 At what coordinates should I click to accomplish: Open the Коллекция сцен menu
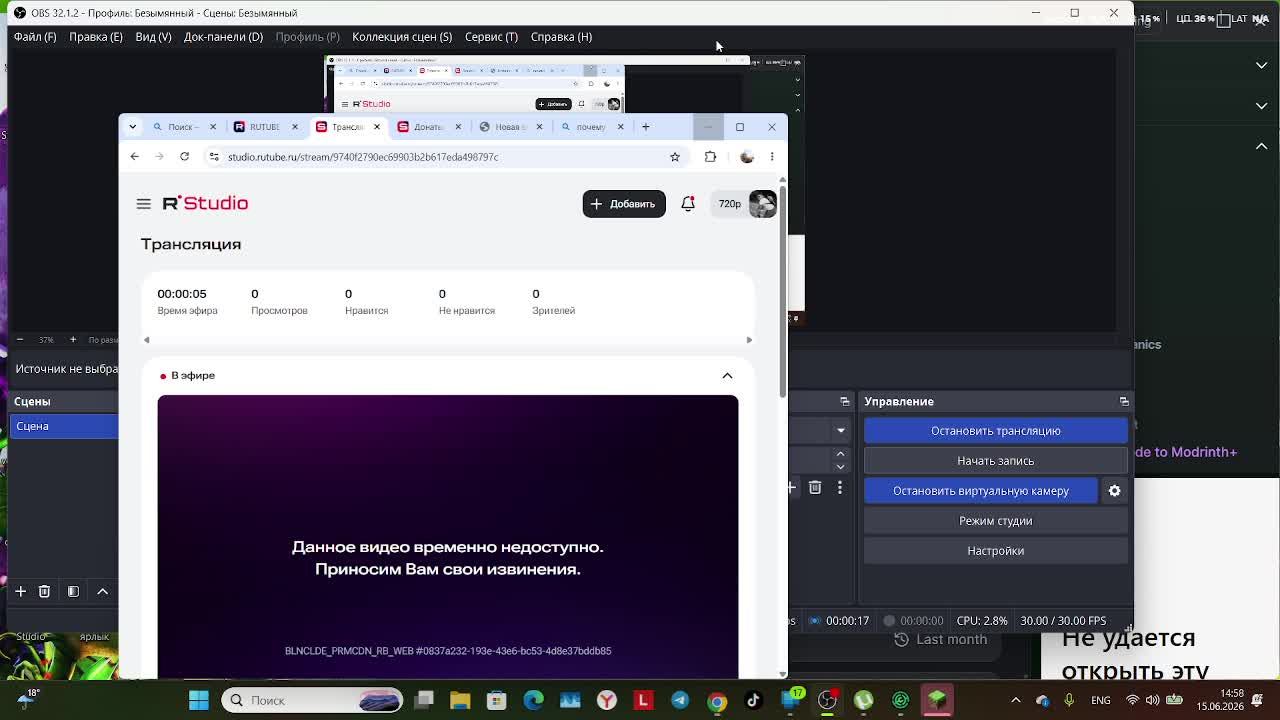(402, 37)
